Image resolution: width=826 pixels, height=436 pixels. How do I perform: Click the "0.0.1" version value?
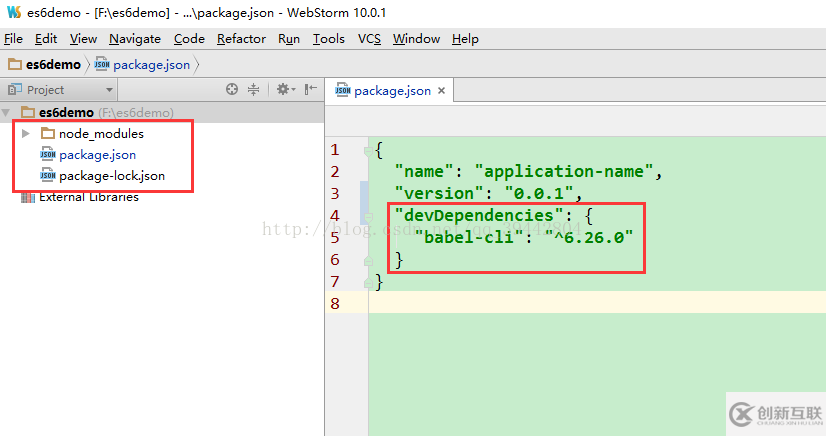click(x=539, y=193)
